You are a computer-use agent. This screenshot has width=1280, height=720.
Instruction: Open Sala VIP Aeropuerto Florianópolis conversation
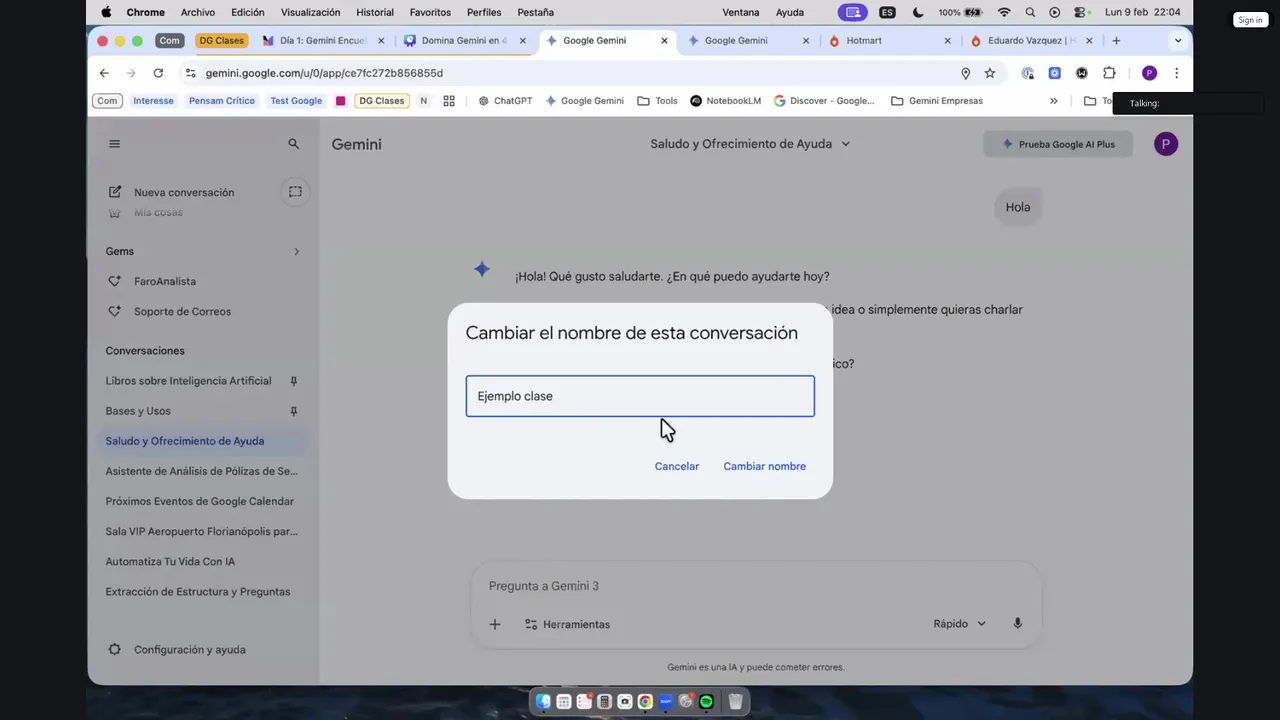201,531
